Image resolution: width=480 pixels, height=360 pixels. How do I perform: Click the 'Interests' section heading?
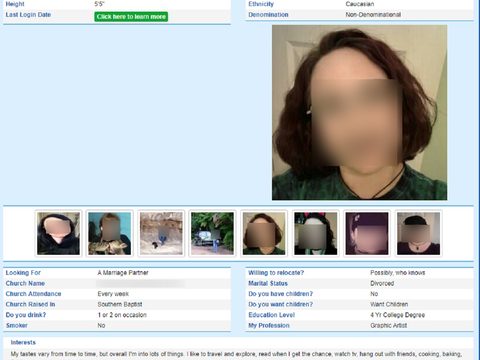pos(23,342)
